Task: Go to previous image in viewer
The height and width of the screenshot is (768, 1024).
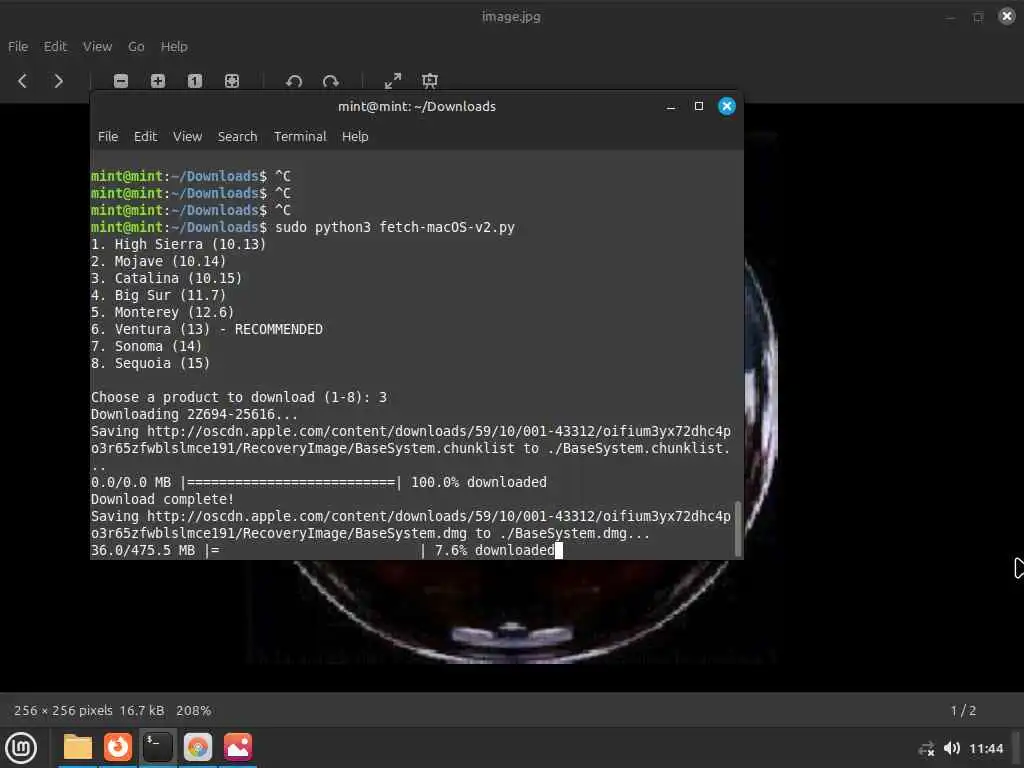Action: coord(22,81)
